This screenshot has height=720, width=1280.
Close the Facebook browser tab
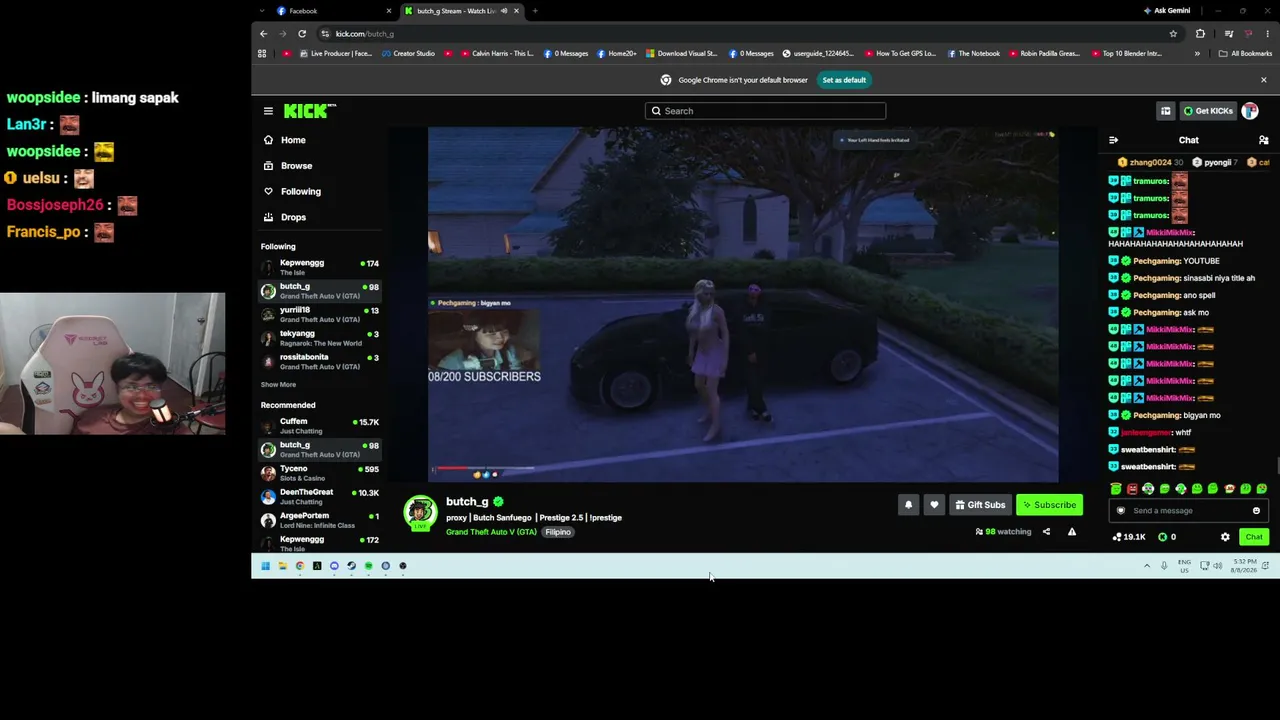[388, 11]
